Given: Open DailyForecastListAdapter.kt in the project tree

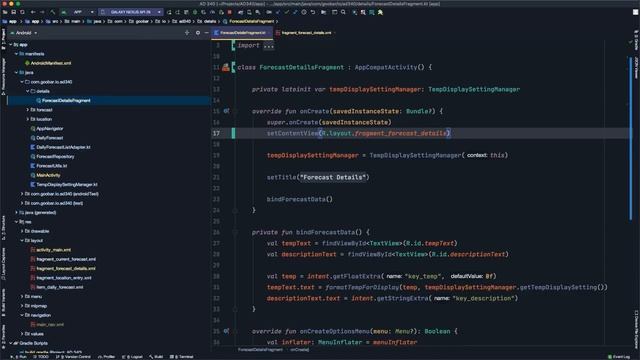Looking at the screenshot, I should [x=60, y=147].
